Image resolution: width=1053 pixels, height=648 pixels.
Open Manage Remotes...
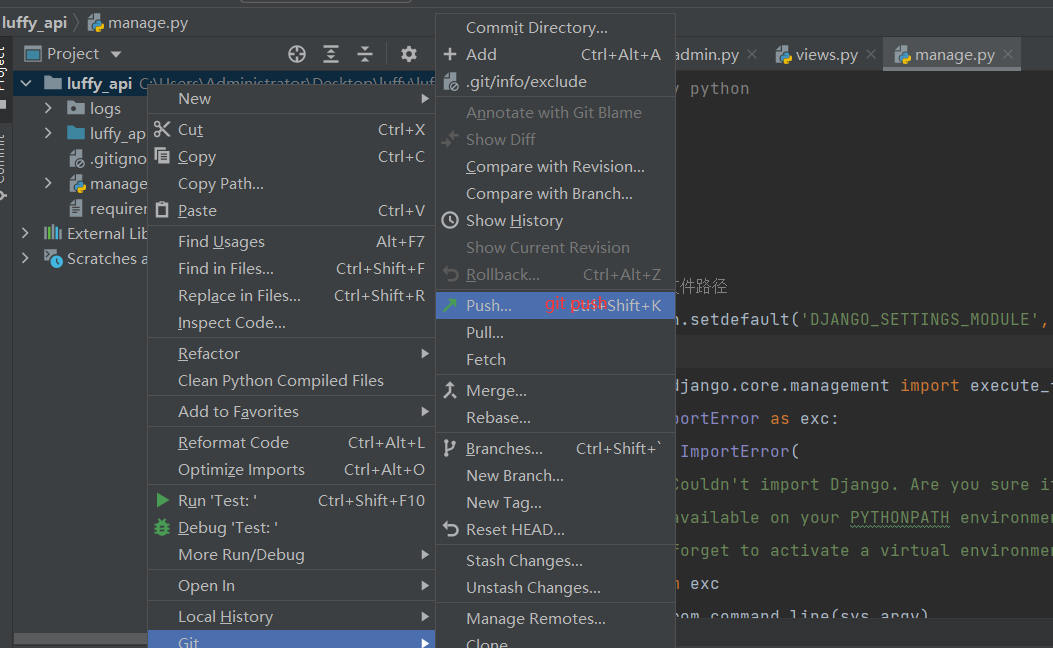pos(555,618)
